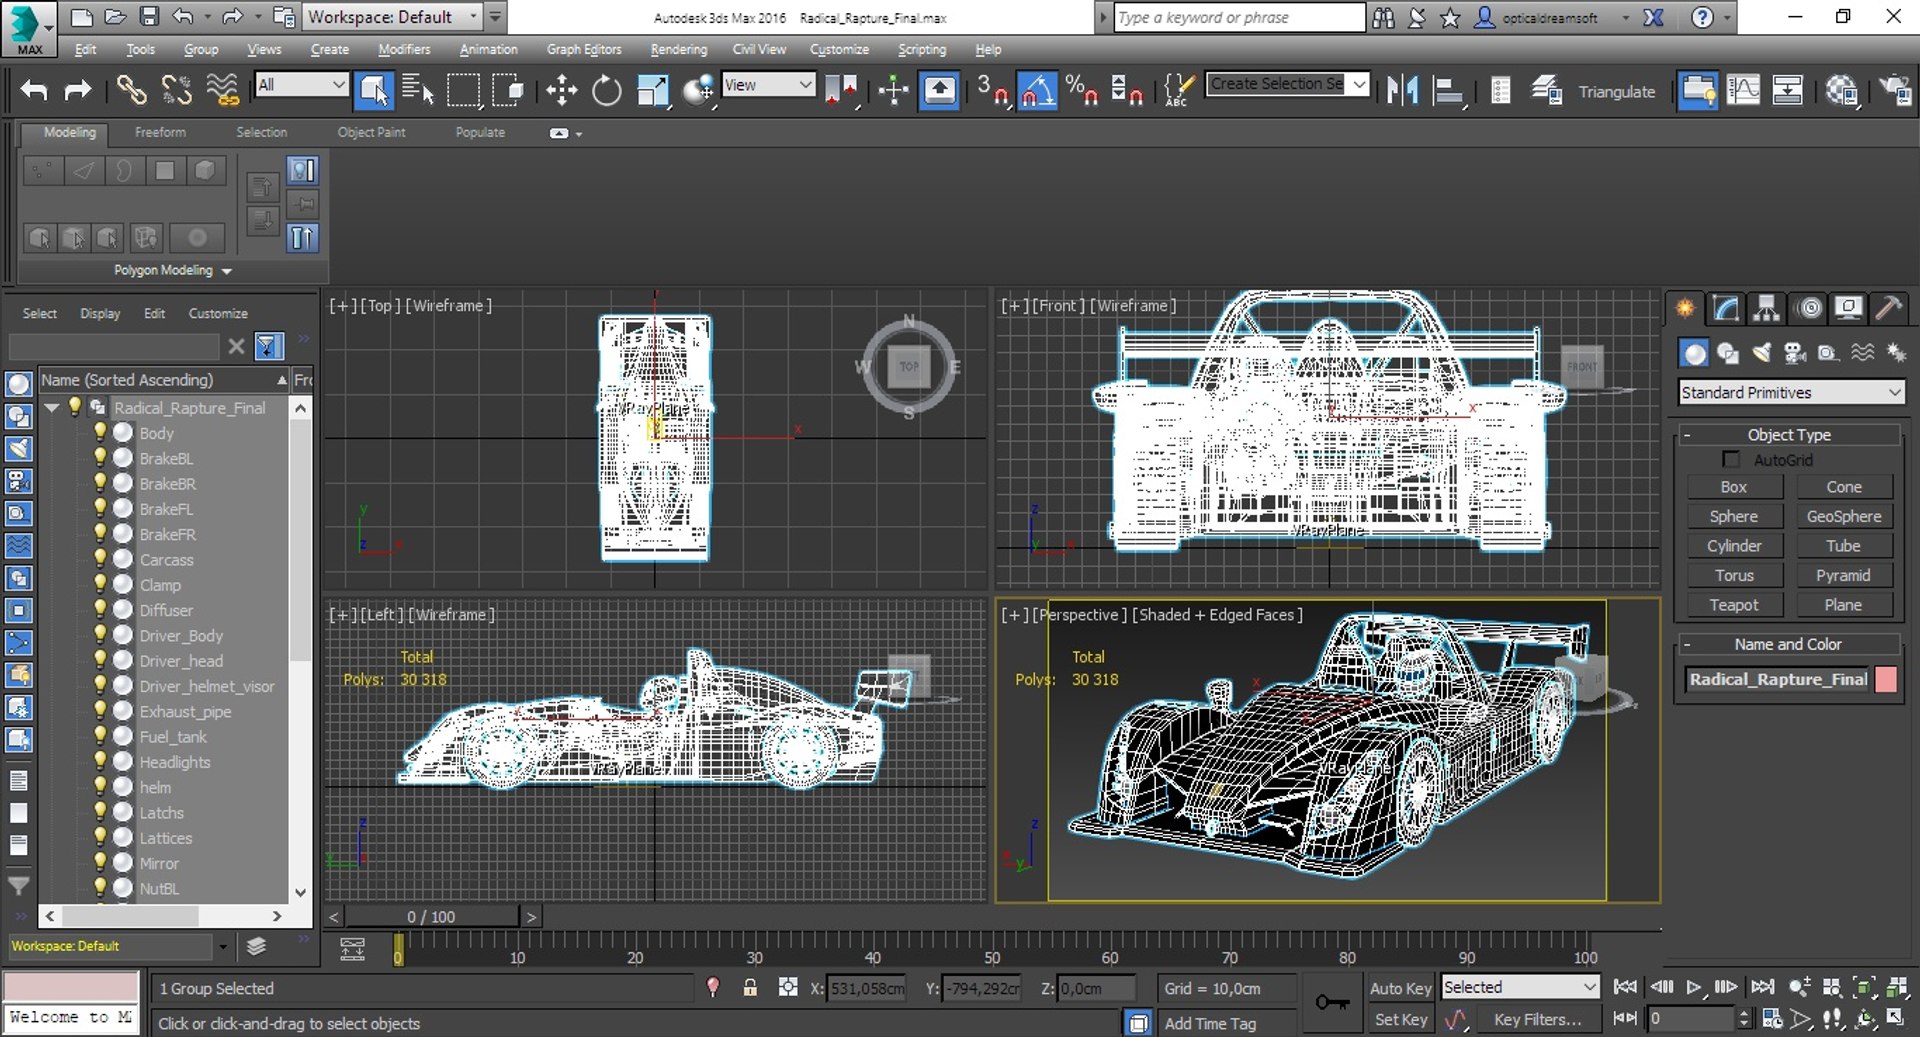The height and width of the screenshot is (1037, 1920).
Task: Open the Hierarchy command panel tab
Action: pyautogui.click(x=1767, y=308)
